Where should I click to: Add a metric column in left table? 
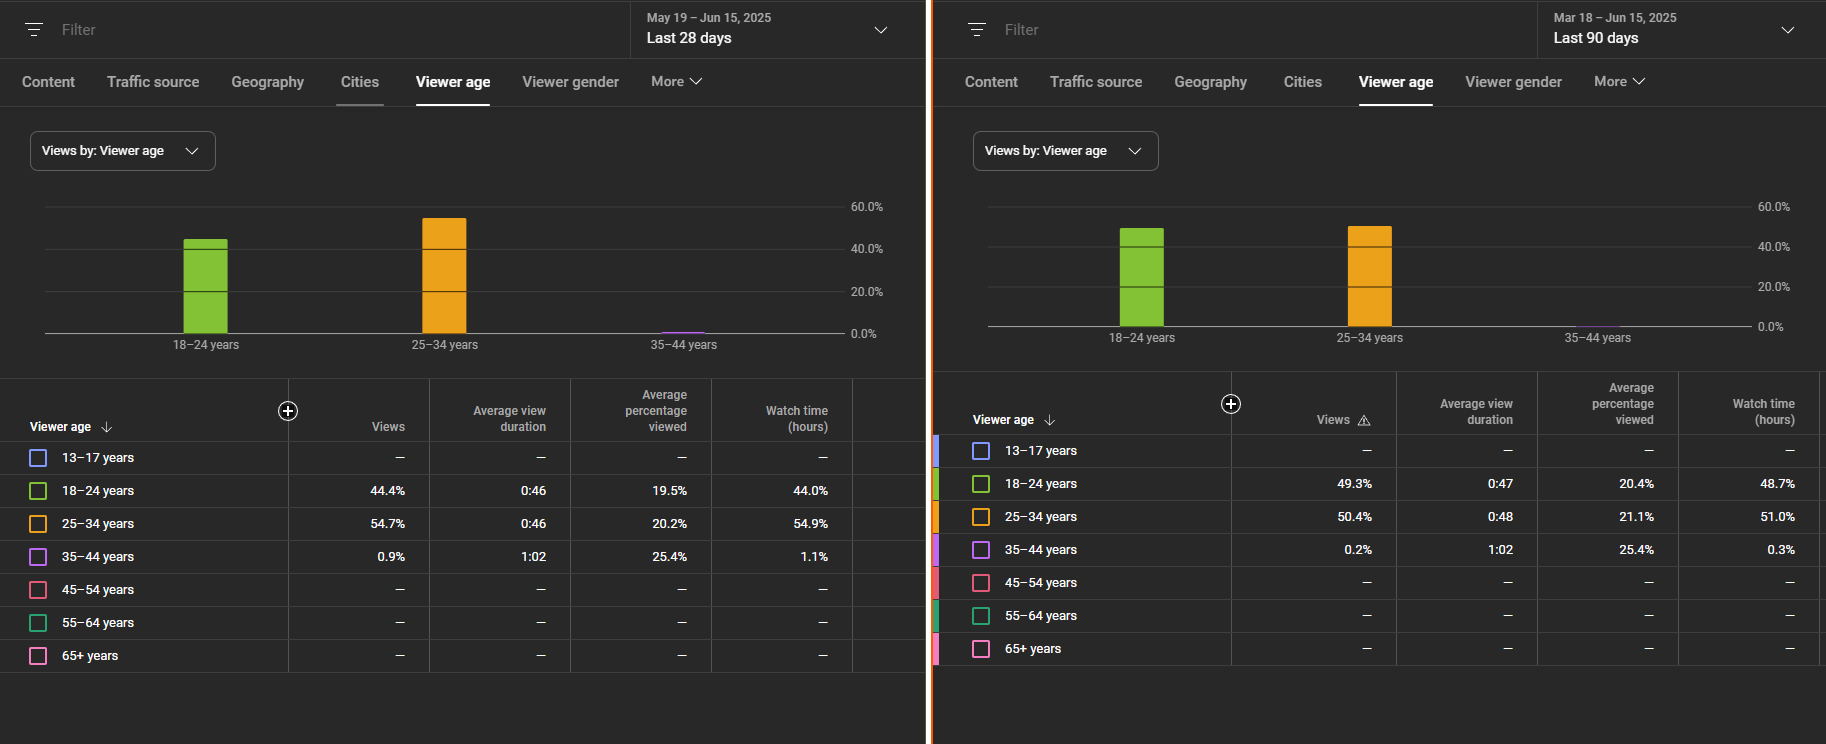pyautogui.click(x=288, y=411)
